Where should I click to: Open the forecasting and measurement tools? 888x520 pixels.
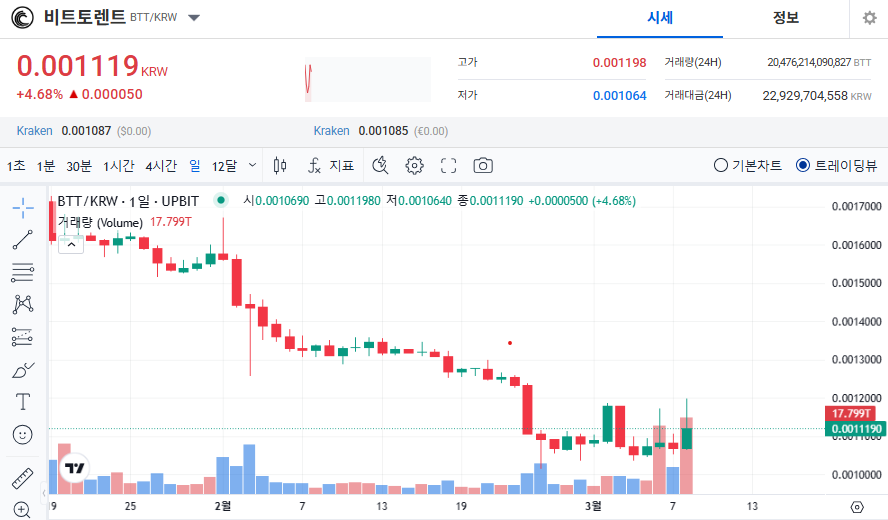pyautogui.click(x=23, y=337)
